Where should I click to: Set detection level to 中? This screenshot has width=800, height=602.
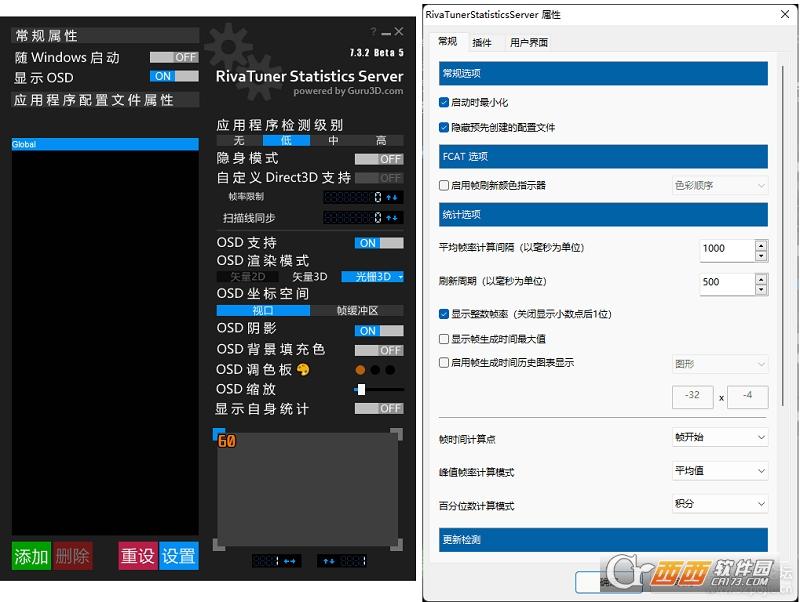(333, 140)
